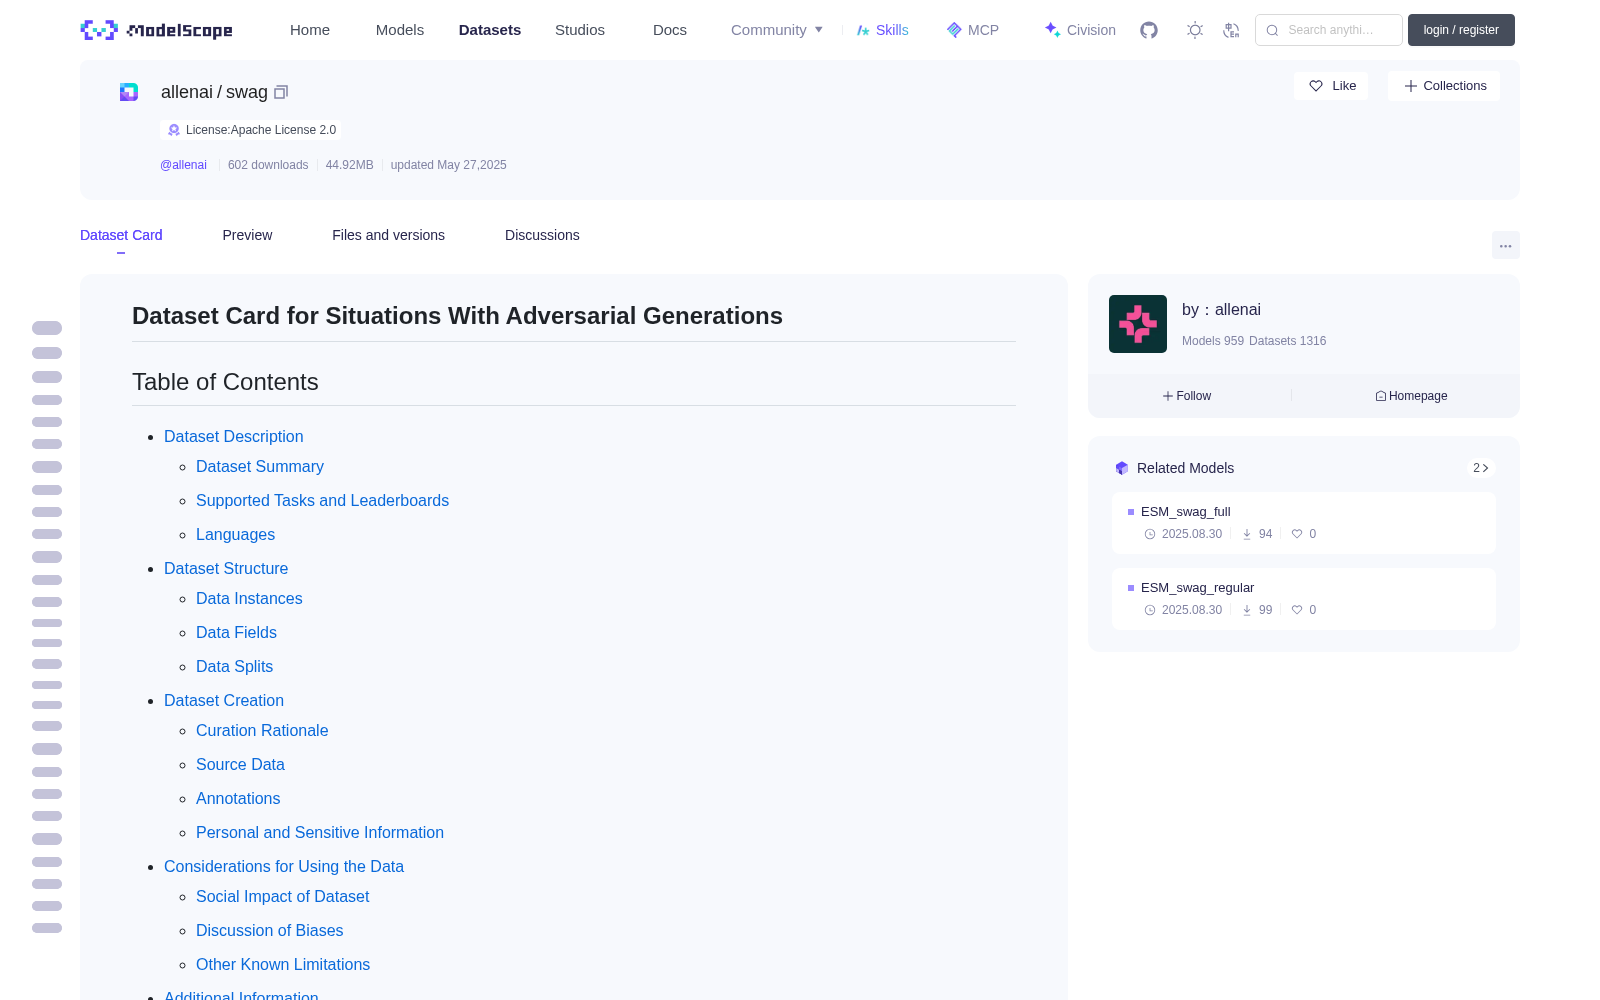Like the allenai/swag dataset
Image resolution: width=1600 pixels, height=1000 pixels.
(x=1332, y=86)
